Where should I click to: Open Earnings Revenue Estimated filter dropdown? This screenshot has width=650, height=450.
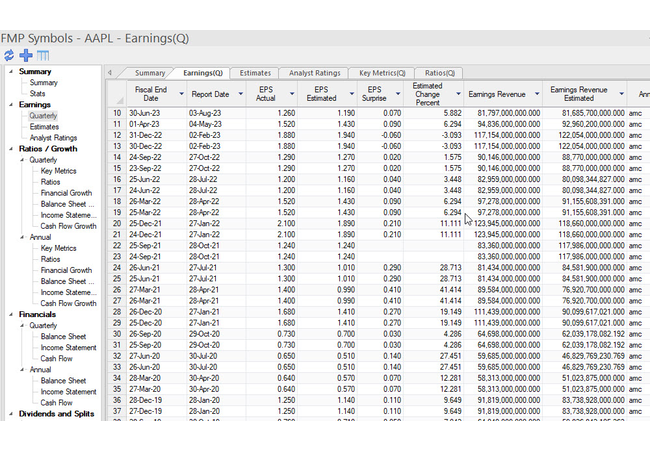[621, 94]
